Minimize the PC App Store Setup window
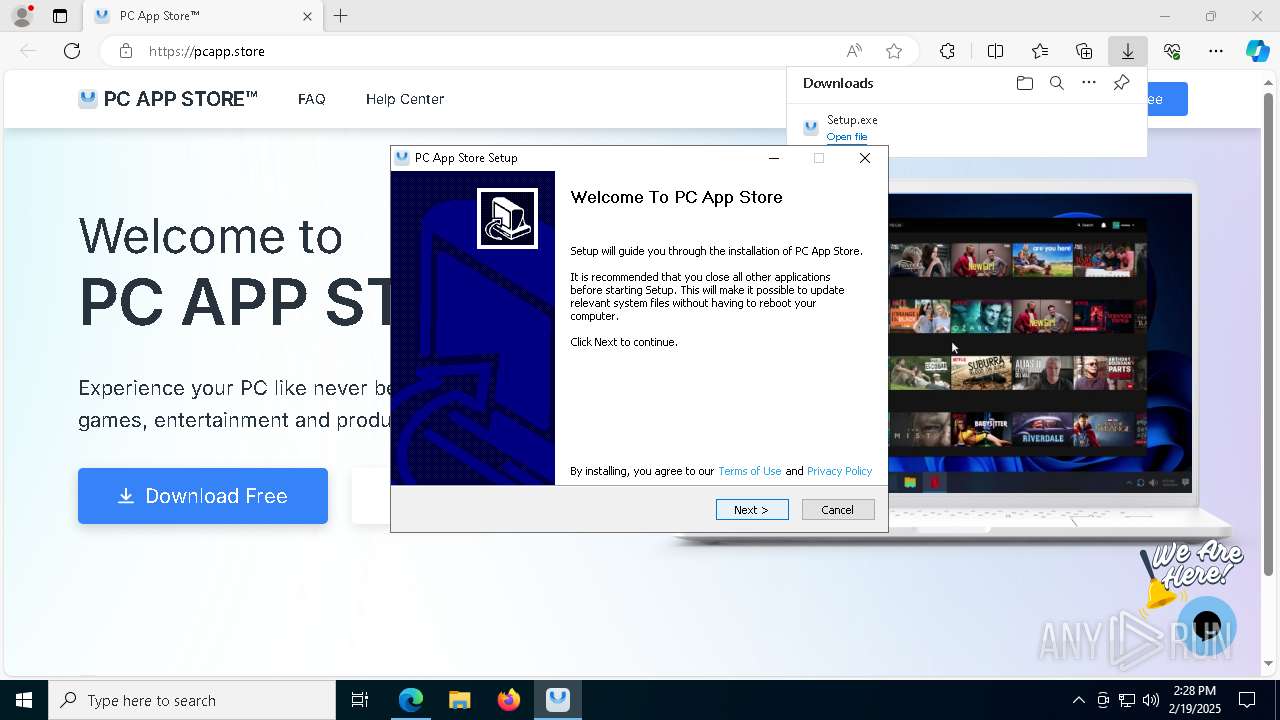 tap(773, 158)
